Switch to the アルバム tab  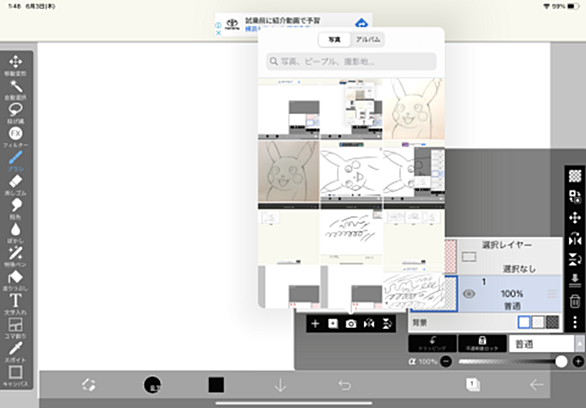pos(368,40)
